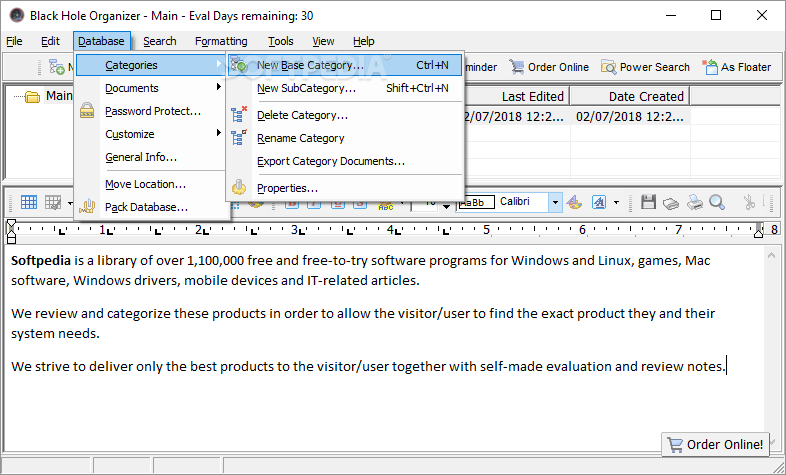Click the Pack Database icon

(x=87, y=206)
